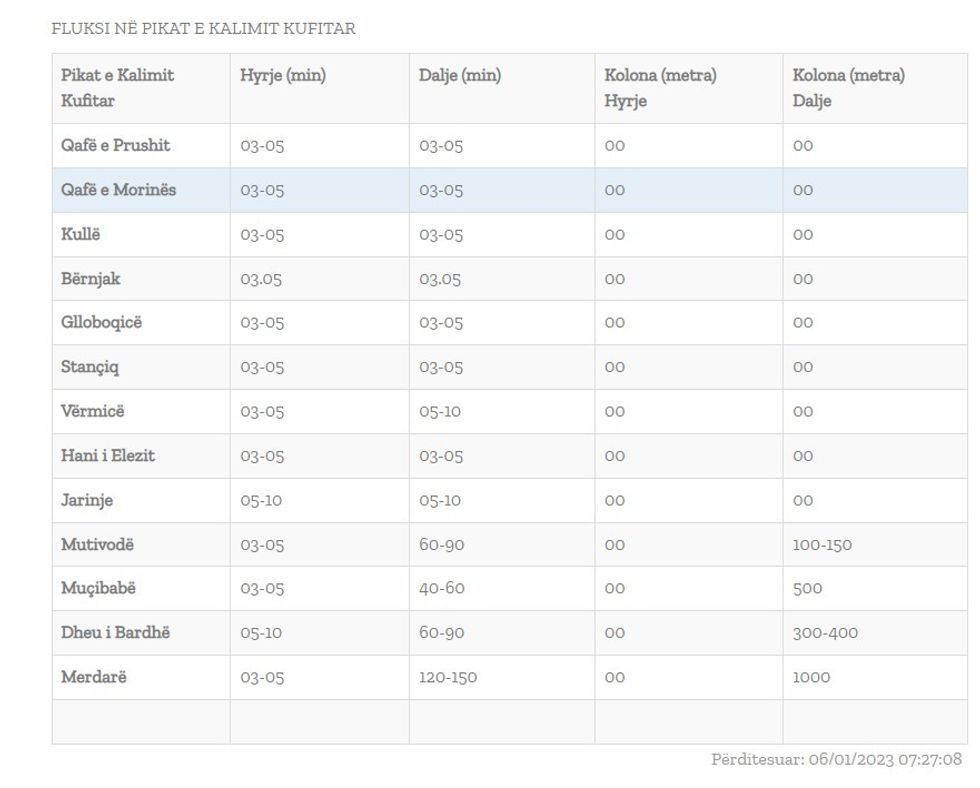
Task: Click the Përditesuar timestamp text
Action: tap(836, 760)
